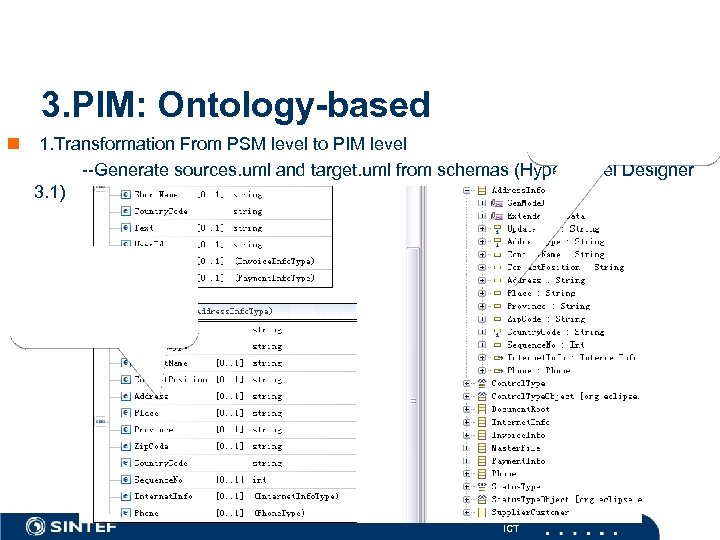Select the MasterFile tree label
The image size is (720, 540).
coord(516,447)
